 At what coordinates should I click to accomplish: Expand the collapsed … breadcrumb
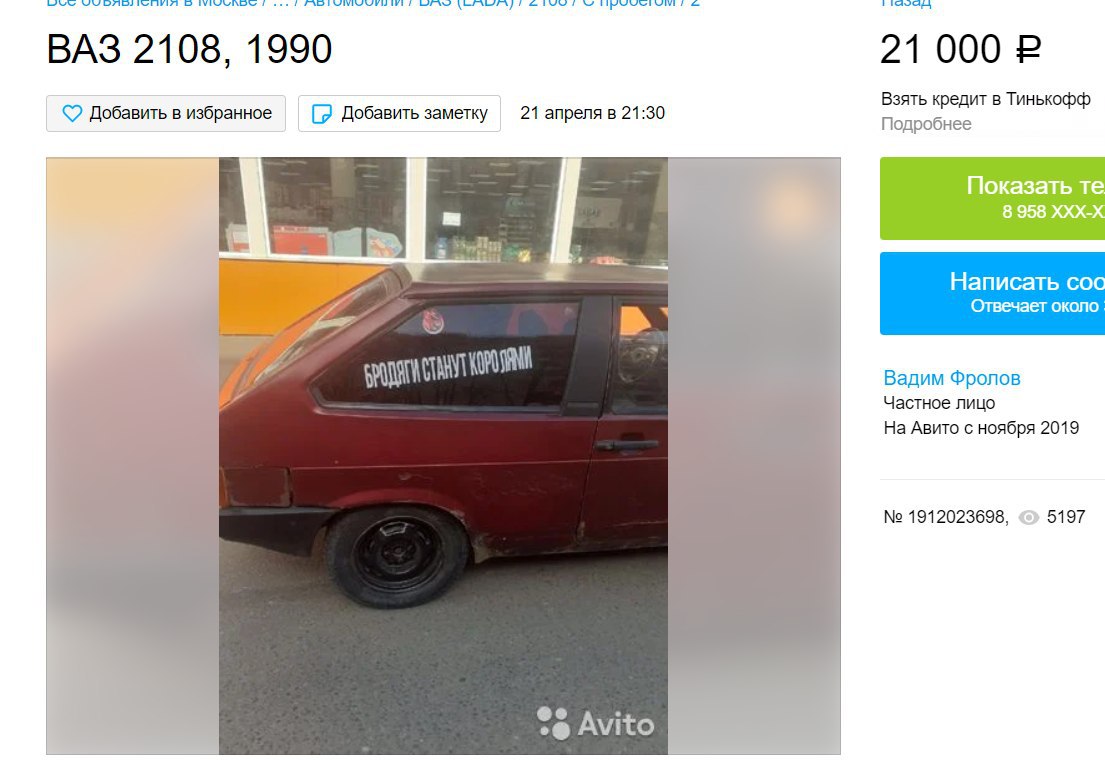pyautogui.click(x=280, y=3)
